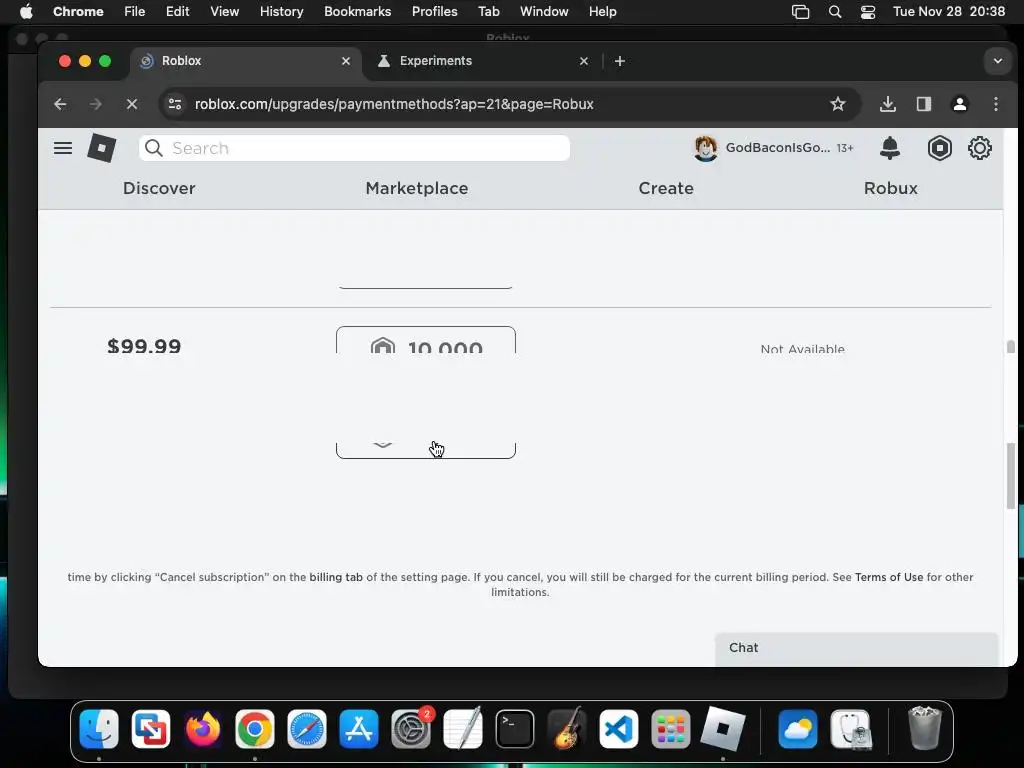Open Visual Studio Code from the Dock
This screenshot has height=768, width=1024.
pyautogui.click(x=618, y=729)
